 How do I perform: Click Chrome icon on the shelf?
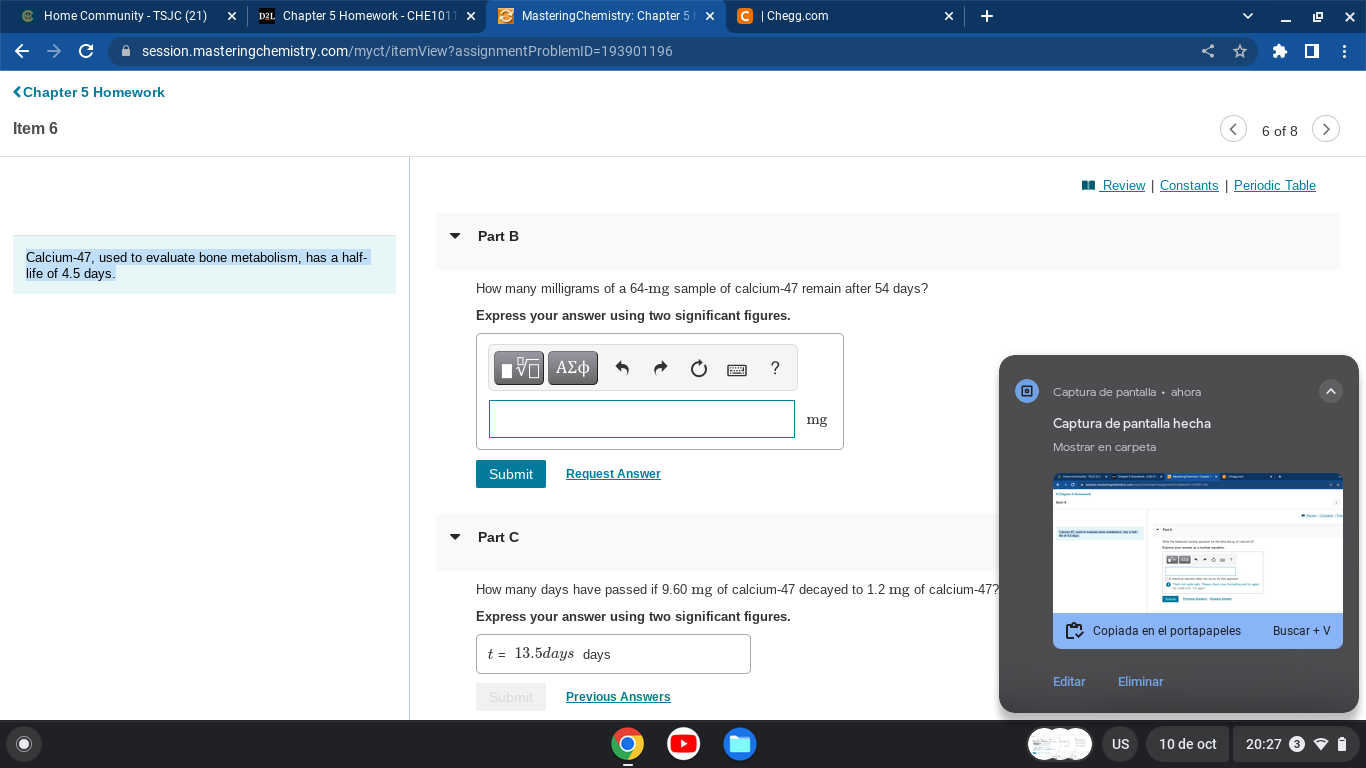pyautogui.click(x=628, y=744)
